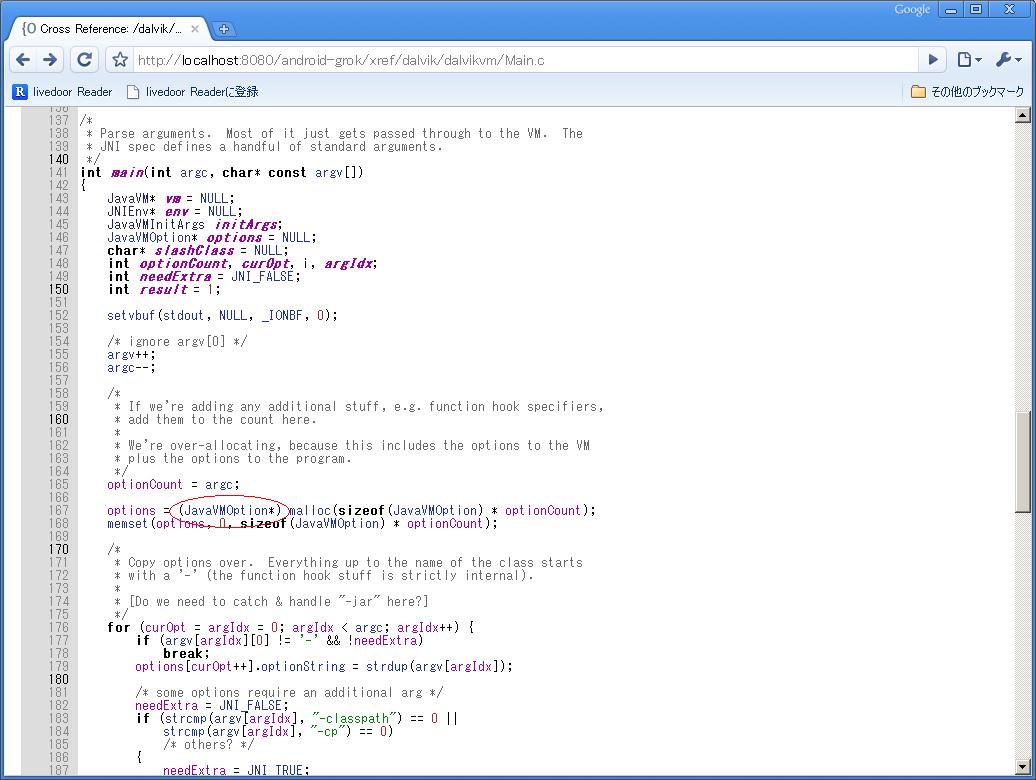The width and height of the screenshot is (1036, 780).
Task: Open the wrench customize menu
Action: [1008, 60]
